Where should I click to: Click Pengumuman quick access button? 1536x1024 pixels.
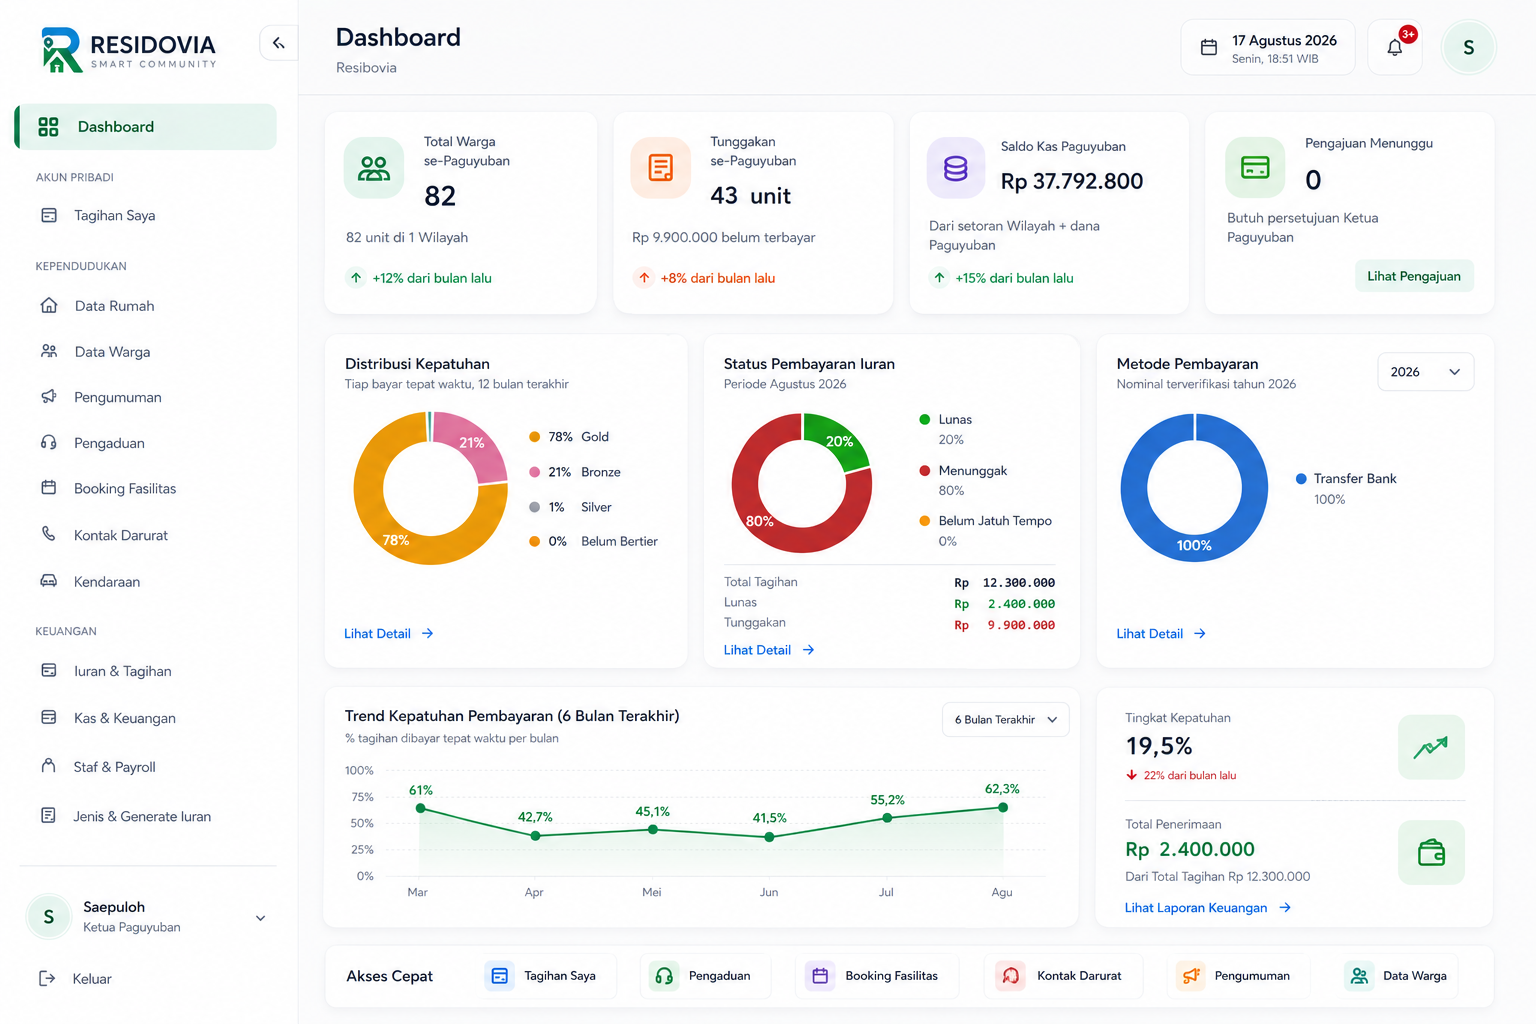coord(1238,976)
